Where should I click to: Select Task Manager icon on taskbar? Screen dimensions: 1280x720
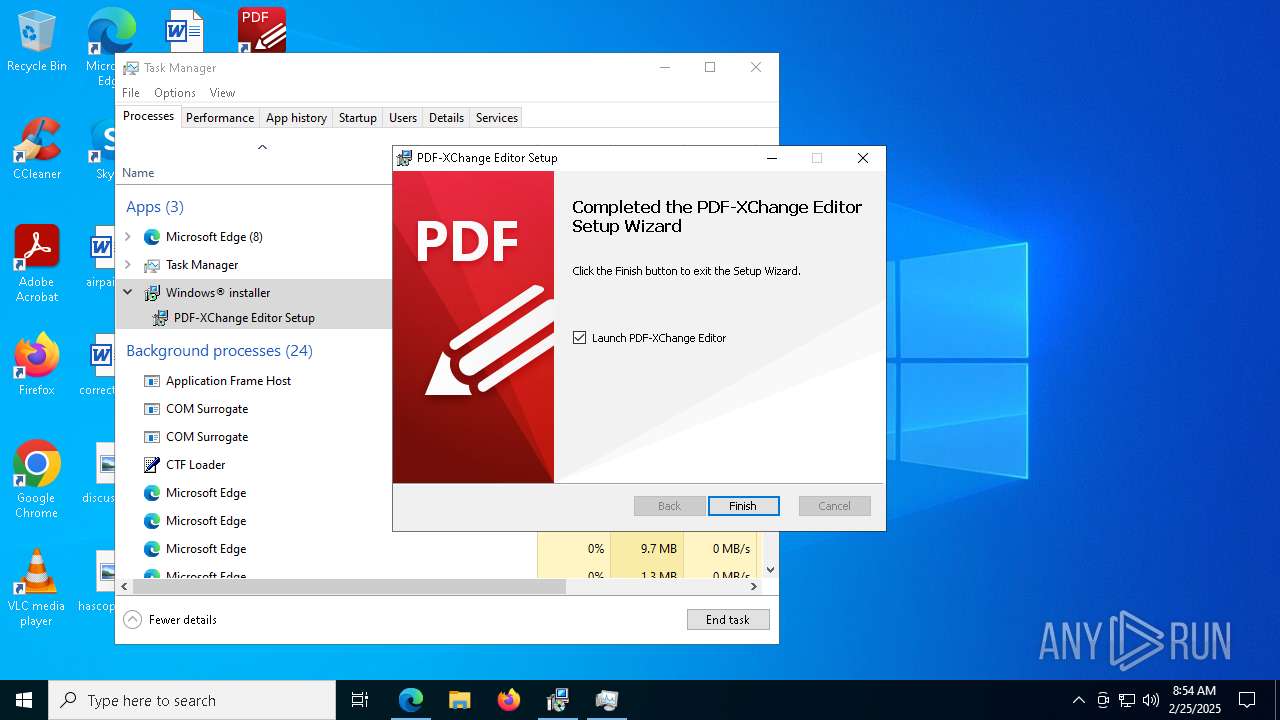(x=606, y=700)
